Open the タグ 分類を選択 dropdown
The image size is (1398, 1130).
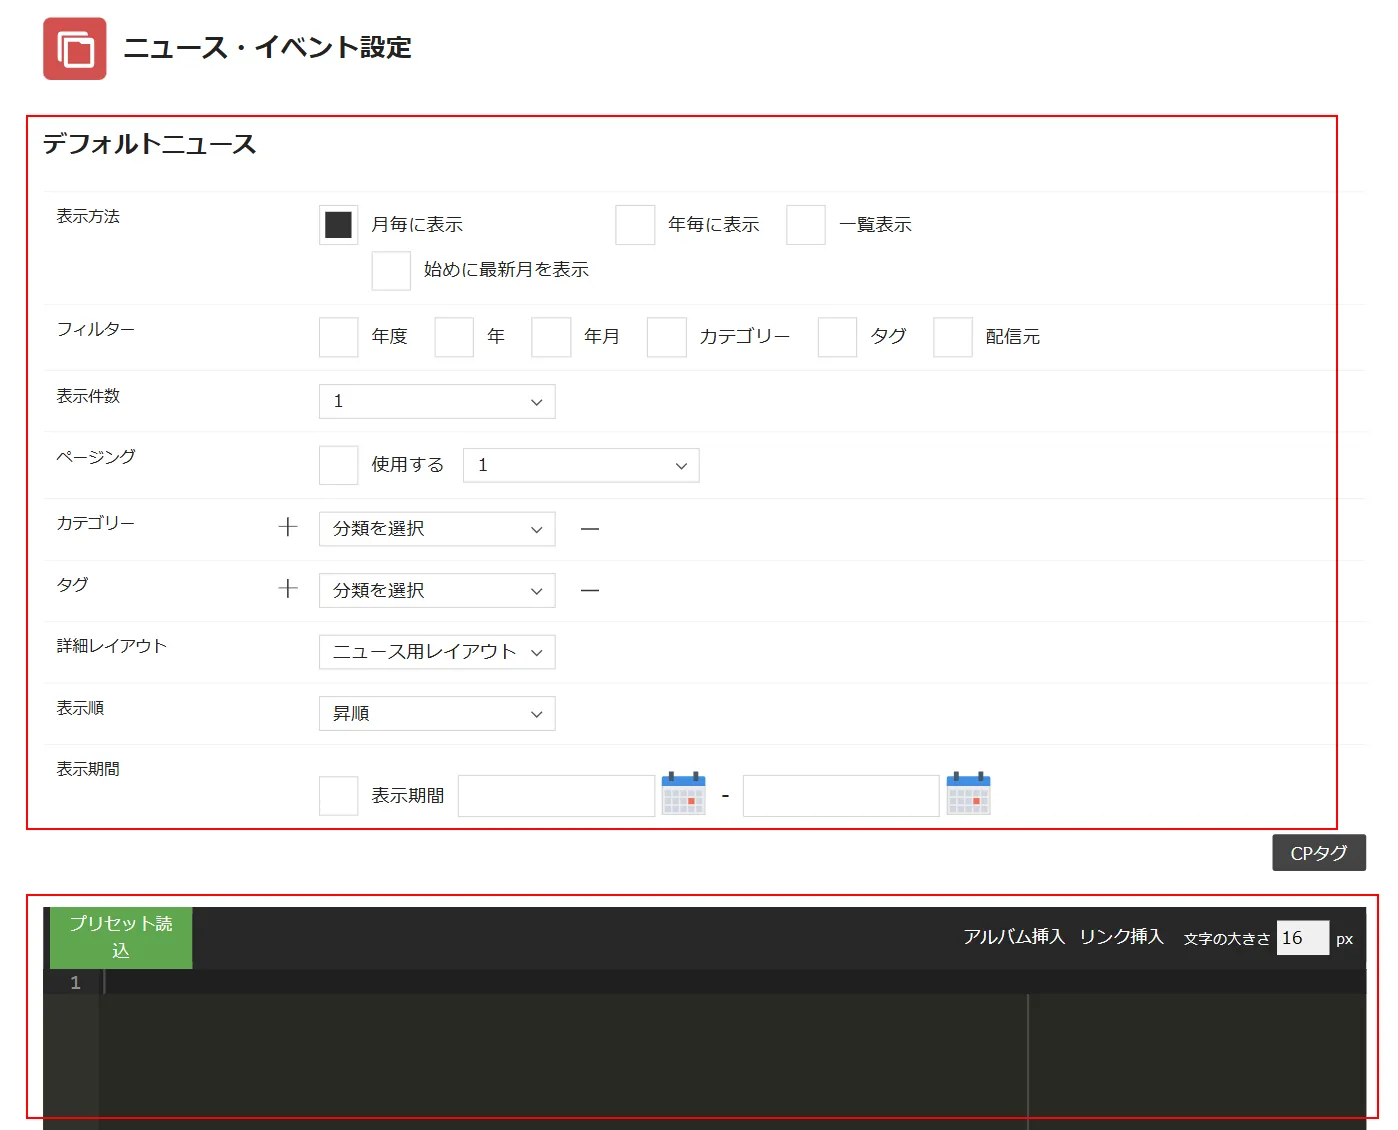click(x=437, y=590)
